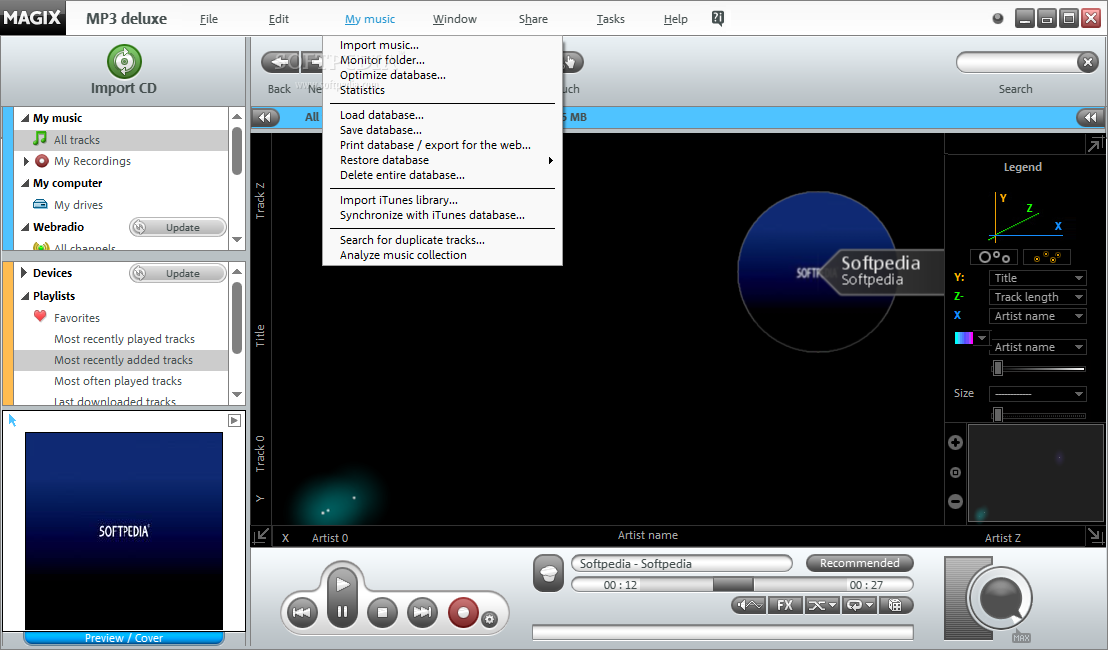Image resolution: width=1108 pixels, height=650 pixels.
Task: Select Import iTunes library...
Action: click(x=399, y=200)
